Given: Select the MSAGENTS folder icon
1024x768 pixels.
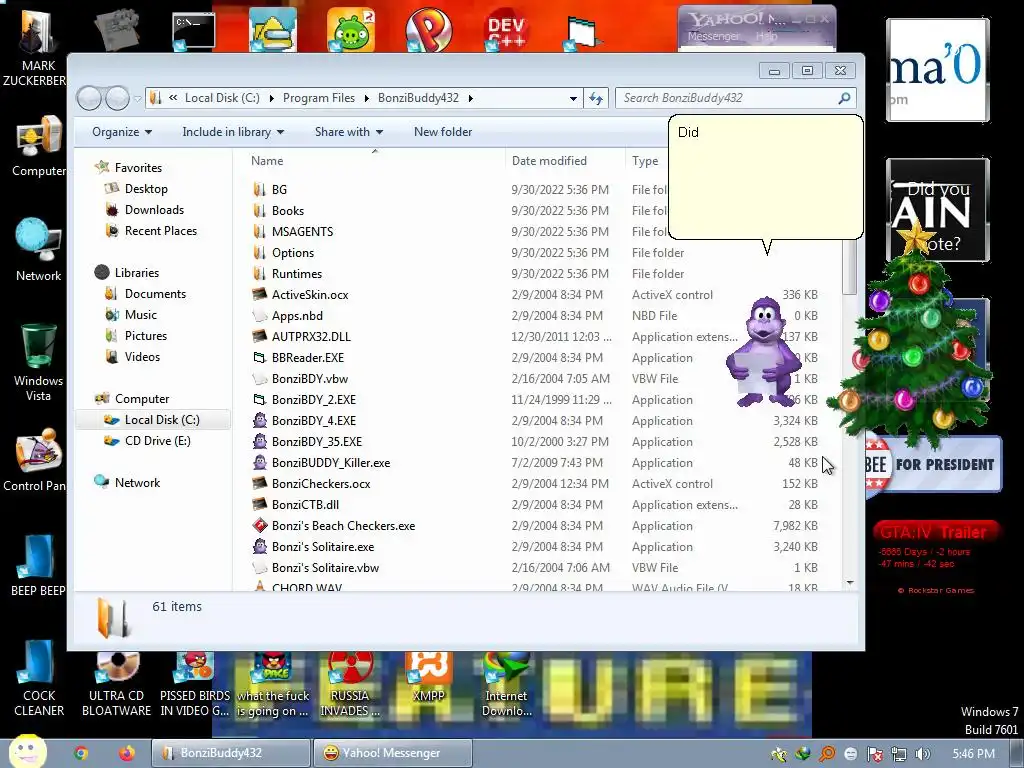Looking at the screenshot, I should 259,231.
